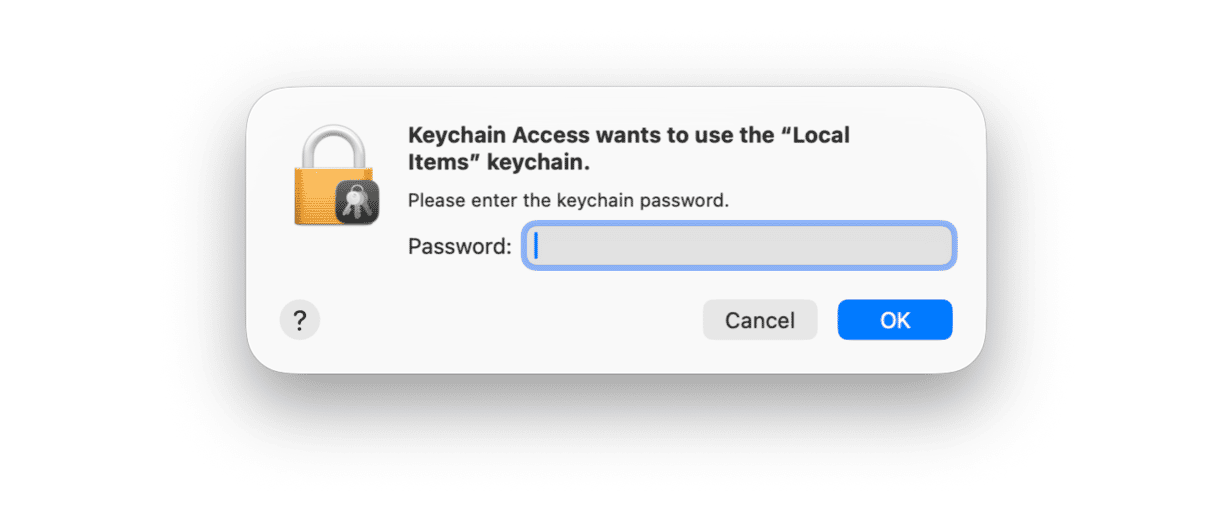Confirm with the blue OK button
The width and height of the screenshot is (1216, 511).
(895, 320)
